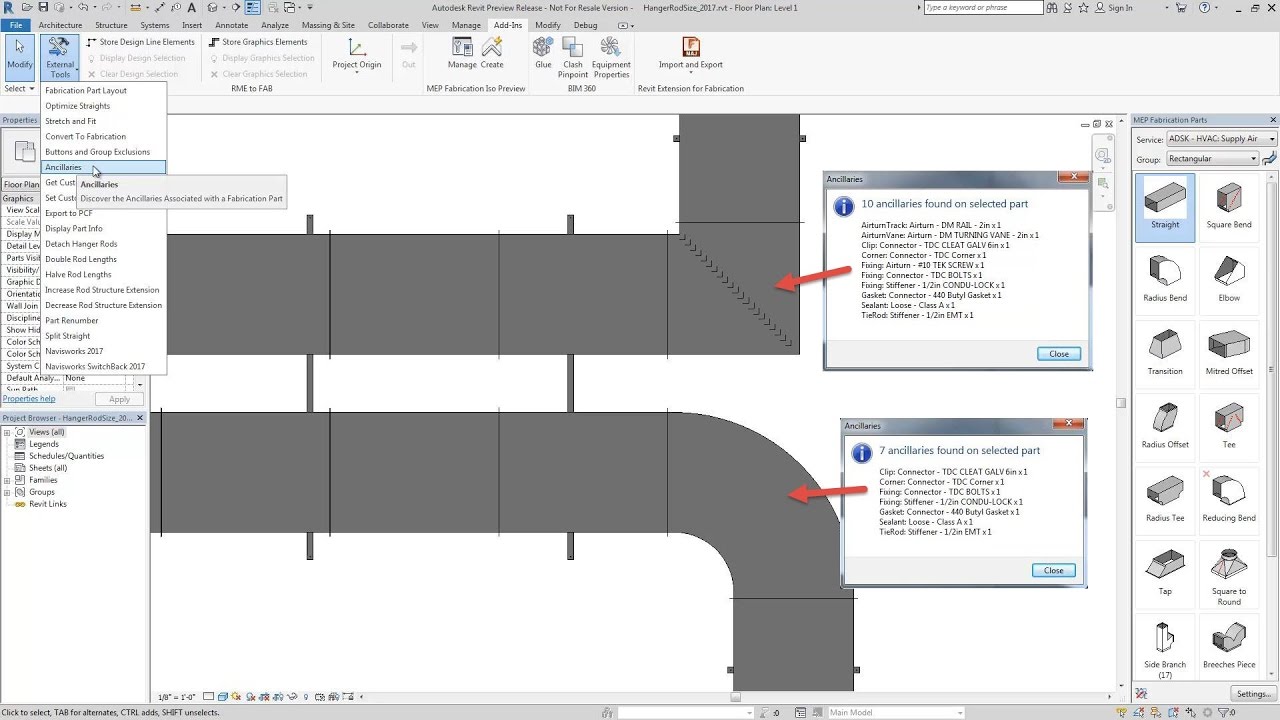Click the Store Design Line Elements button

tap(141, 42)
